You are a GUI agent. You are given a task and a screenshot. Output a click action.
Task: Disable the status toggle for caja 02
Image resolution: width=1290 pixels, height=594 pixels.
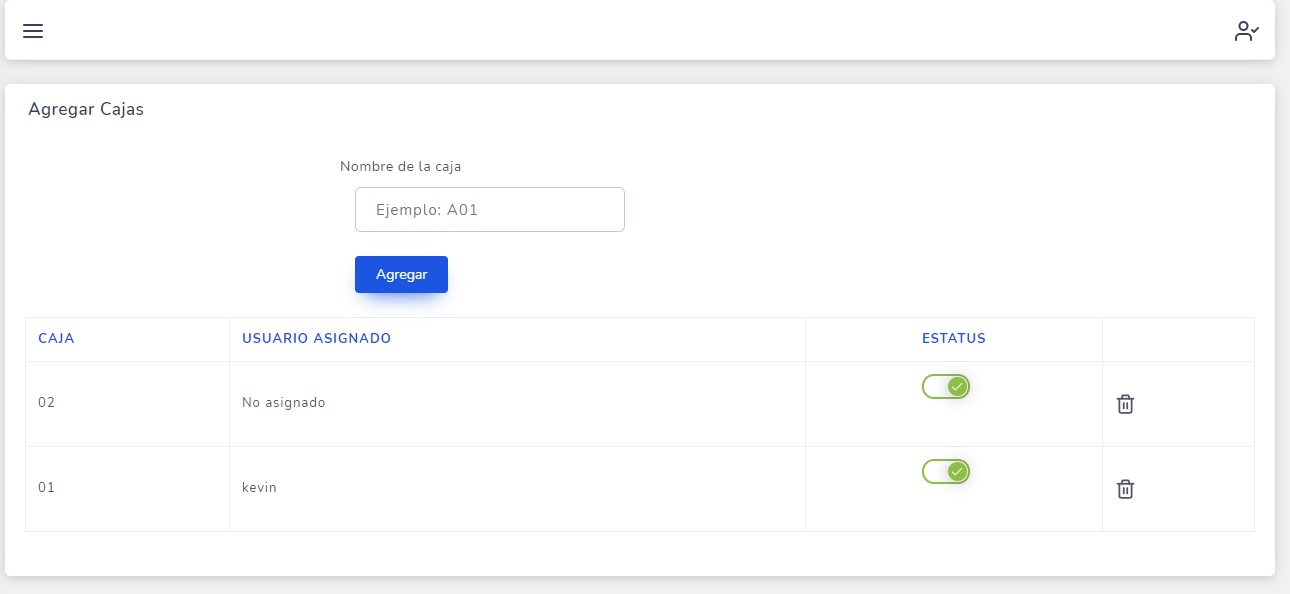tap(946, 387)
